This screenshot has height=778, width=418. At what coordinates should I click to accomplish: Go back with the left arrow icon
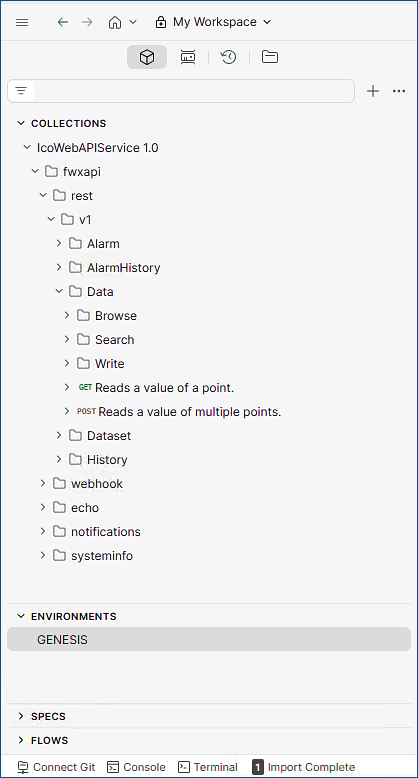tap(63, 22)
